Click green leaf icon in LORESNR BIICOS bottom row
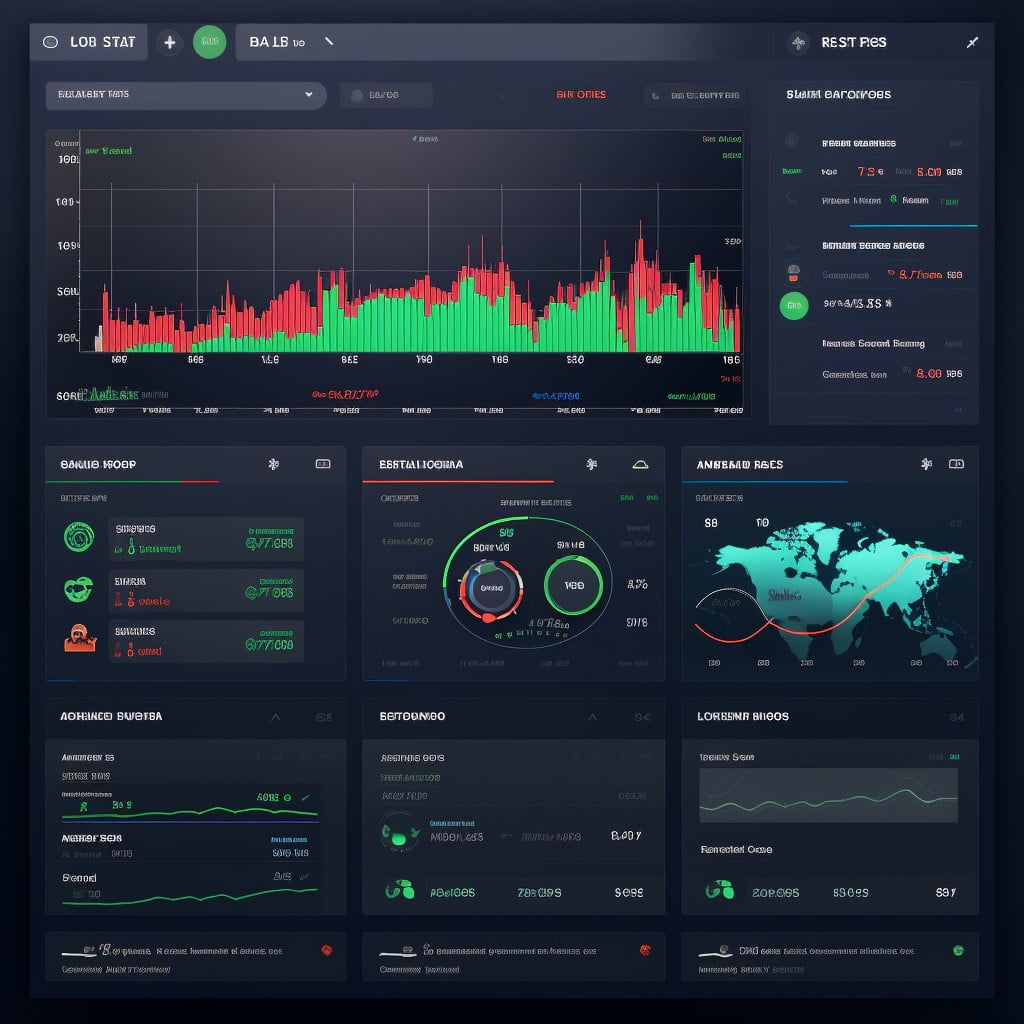 720,889
